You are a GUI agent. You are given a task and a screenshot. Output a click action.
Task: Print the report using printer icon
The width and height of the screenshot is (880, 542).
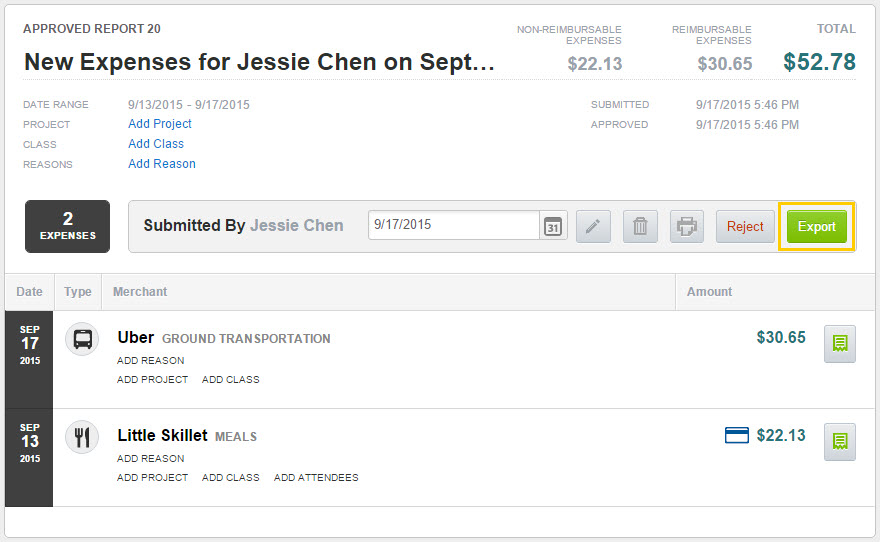[687, 227]
